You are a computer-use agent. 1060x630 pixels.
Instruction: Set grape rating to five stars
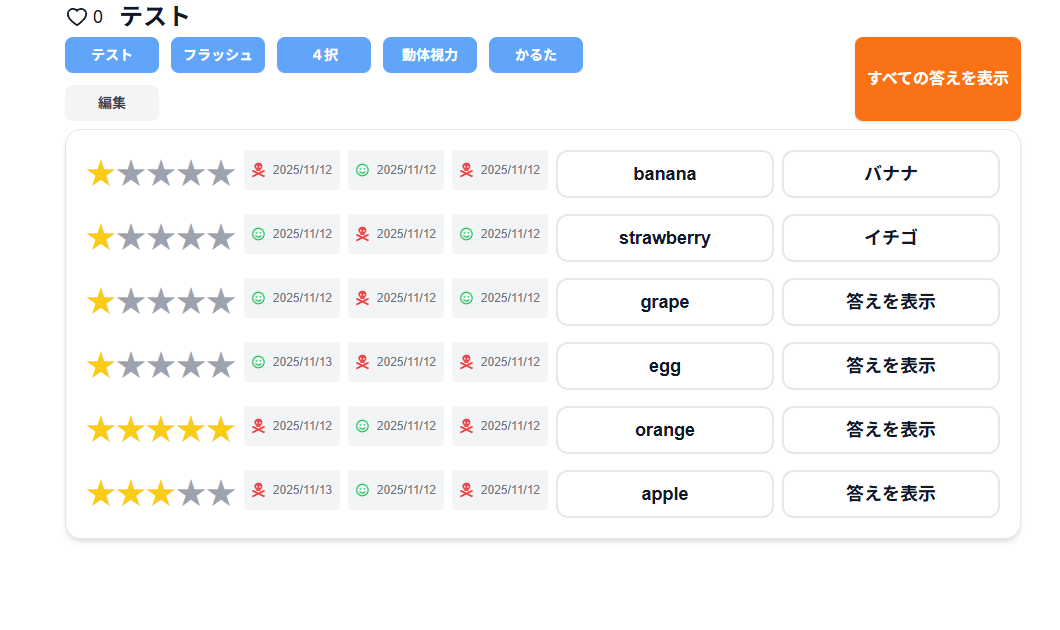pos(221,301)
